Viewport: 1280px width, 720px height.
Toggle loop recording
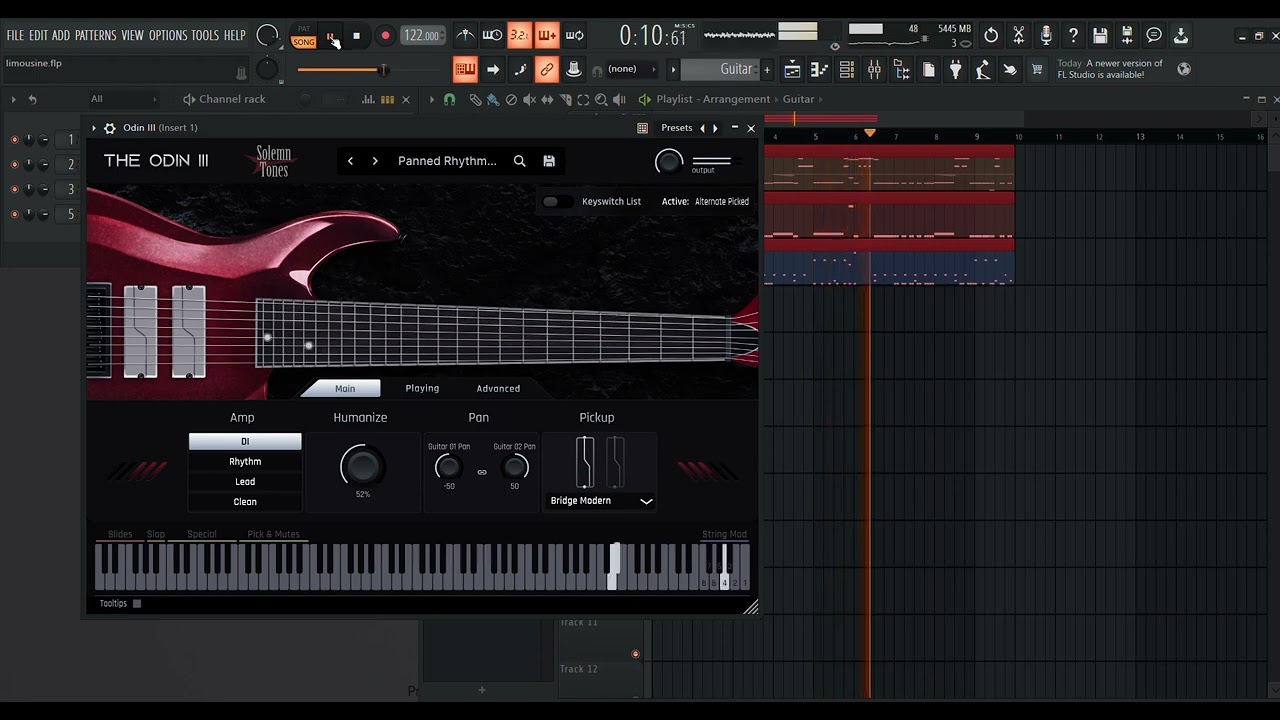click(x=574, y=36)
